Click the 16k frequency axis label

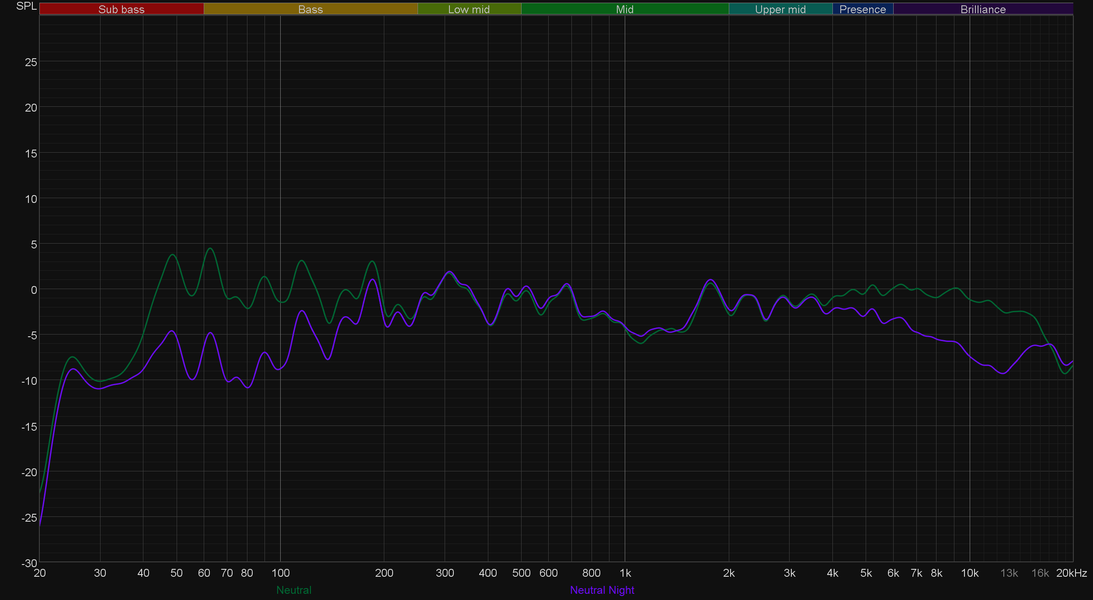pos(1040,573)
